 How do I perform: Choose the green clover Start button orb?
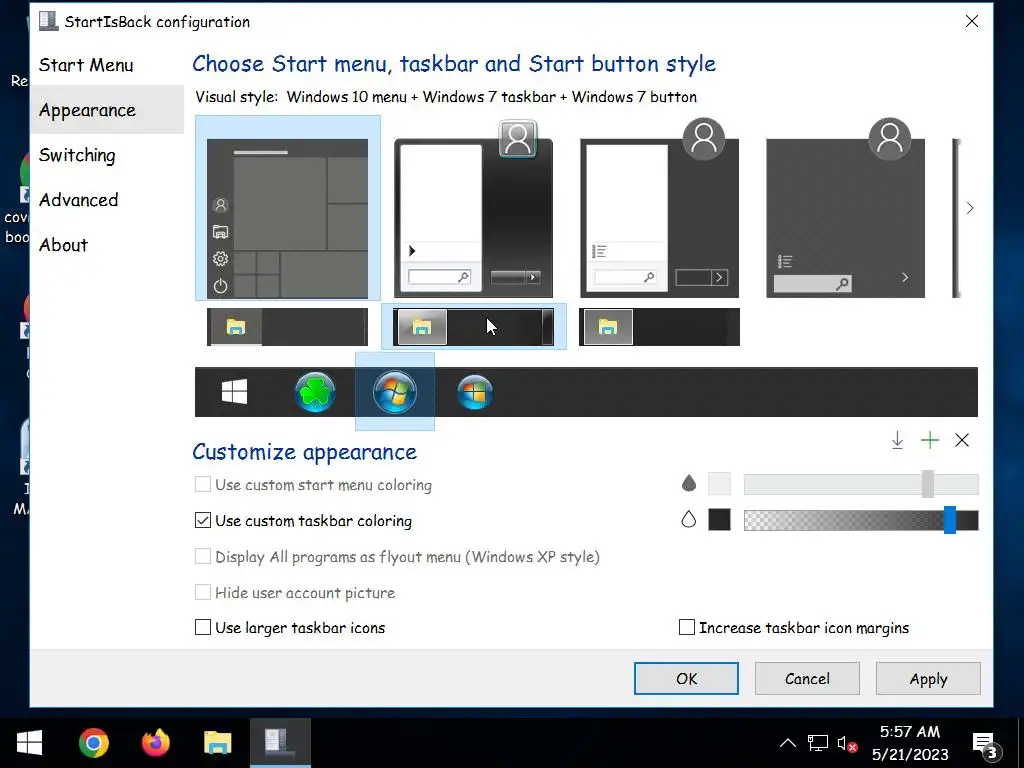(x=315, y=392)
